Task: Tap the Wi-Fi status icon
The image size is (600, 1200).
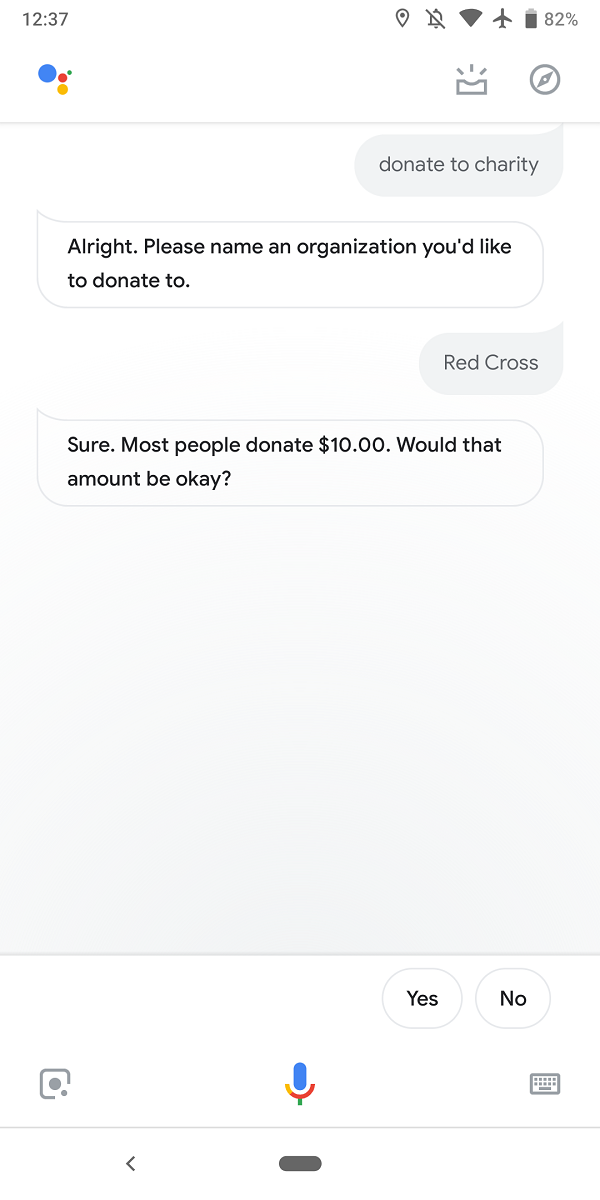Action: 470,19
